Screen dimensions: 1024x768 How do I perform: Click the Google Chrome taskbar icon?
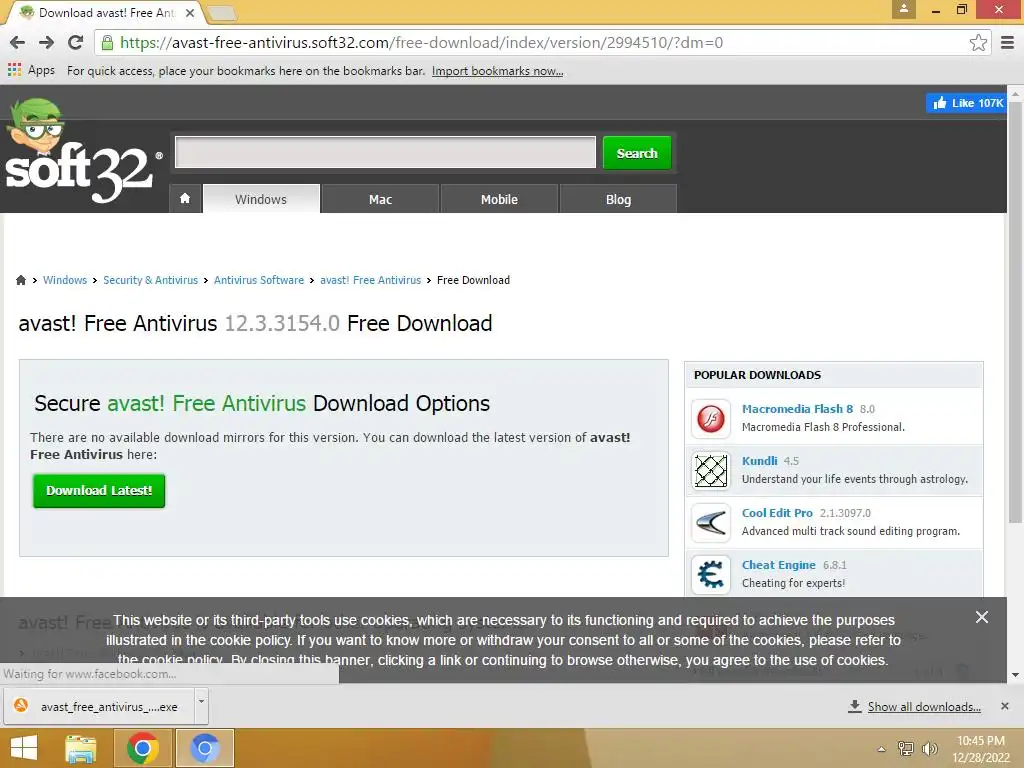click(x=143, y=748)
